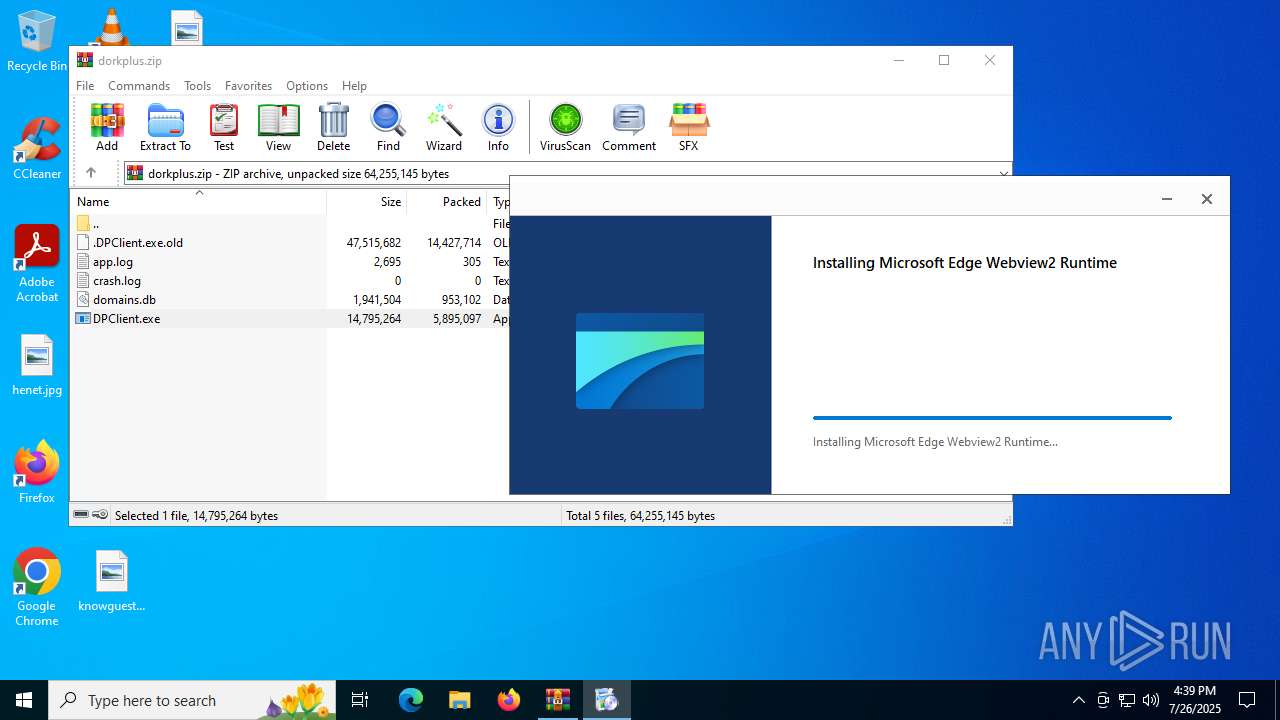Image resolution: width=1280 pixels, height=720 pixels.
Task: Click the Find toolbar icon
Action: 388,127
